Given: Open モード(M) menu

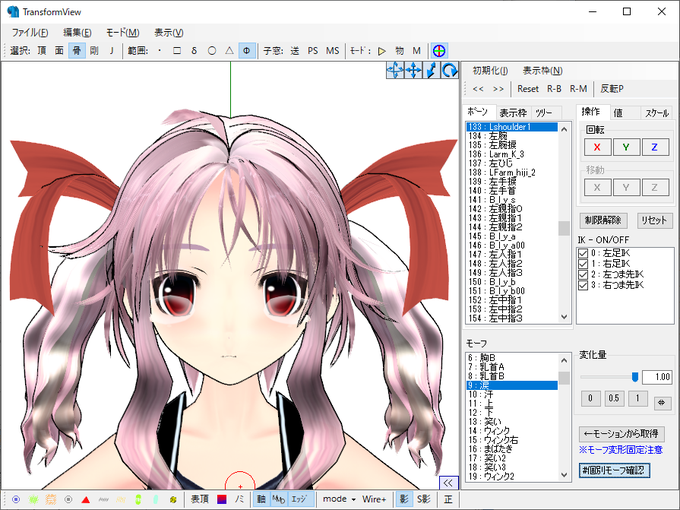Looking at the screenshot, I should [123, 33].
